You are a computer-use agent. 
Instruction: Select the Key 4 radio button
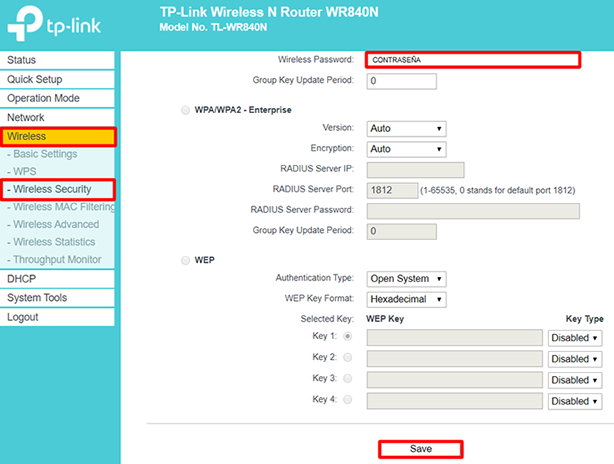click(x=347, y=400)
